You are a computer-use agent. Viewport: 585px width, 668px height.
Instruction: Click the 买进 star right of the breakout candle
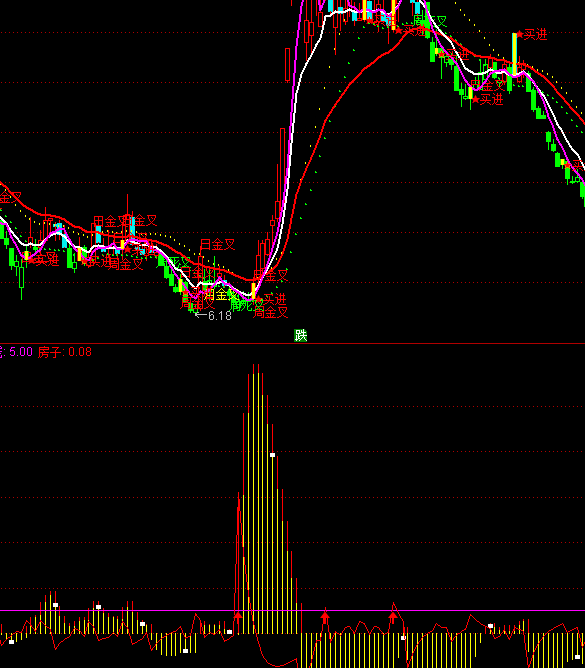(274, 299)
